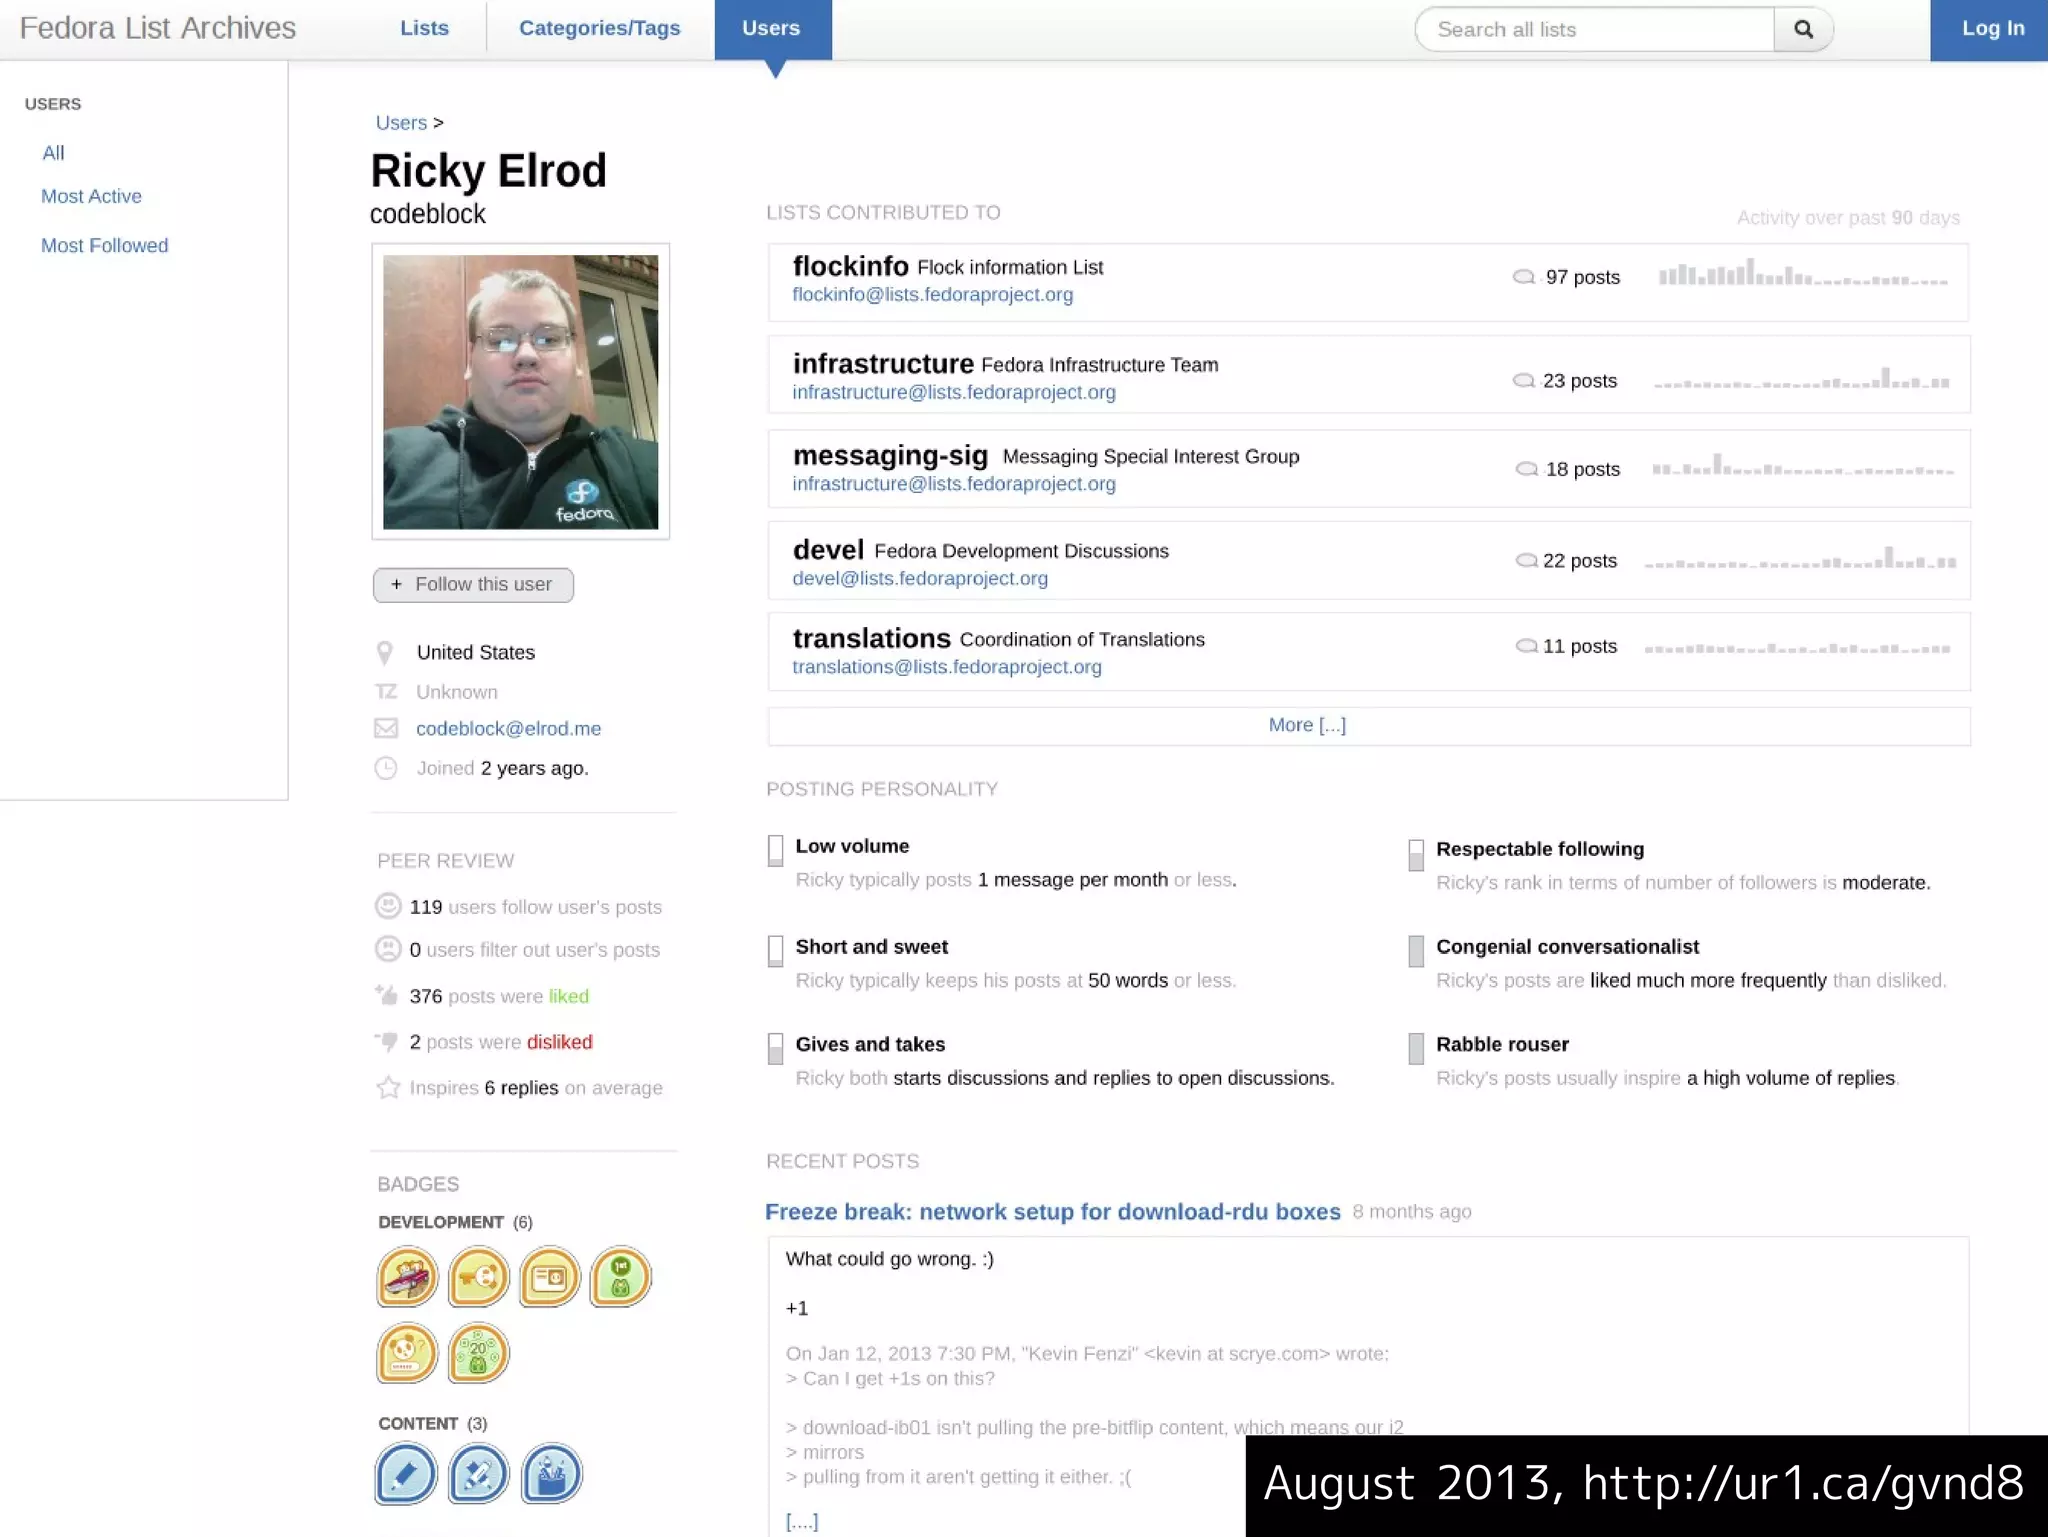This screenshot has width=2048, height=1537.
Task: Click the speech bubble icon by 18 posts
Action: [x=1527, y=469]
